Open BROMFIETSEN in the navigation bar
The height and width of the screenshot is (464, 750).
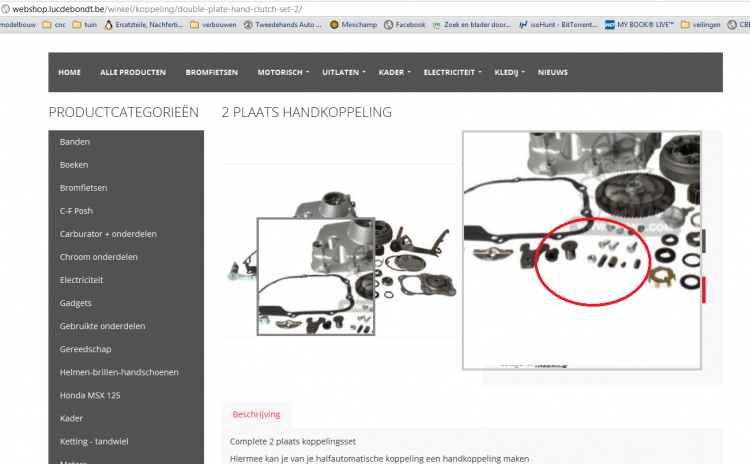212,72
